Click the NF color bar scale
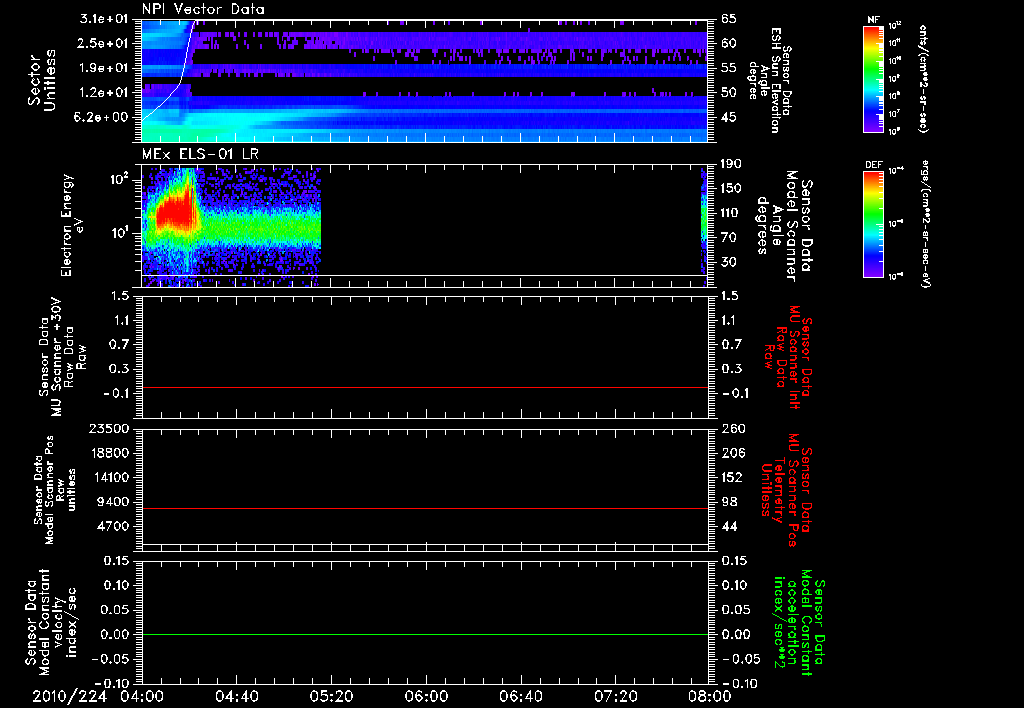The height and width of the screenshot is (708, 1024). coord(874,78)
